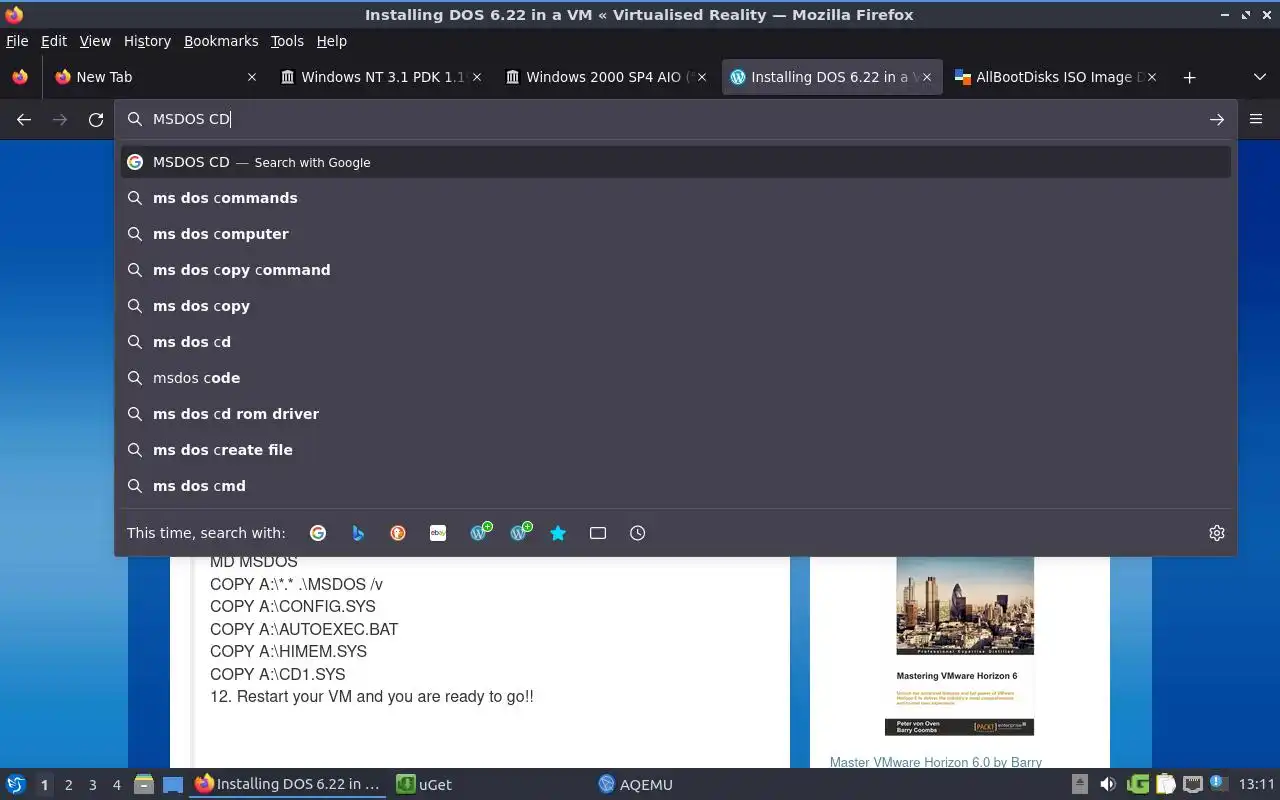The image size is (1280, 800).
Task: Open the system start menu icon in taskbar
Action: pos(16,784)
